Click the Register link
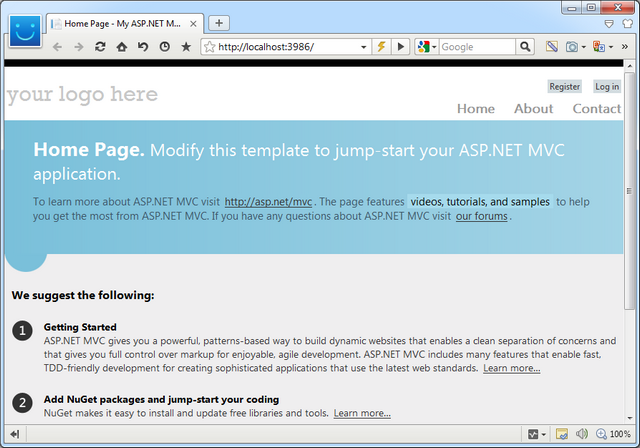This screenshot has height=448, width=640. coord(564,86)
